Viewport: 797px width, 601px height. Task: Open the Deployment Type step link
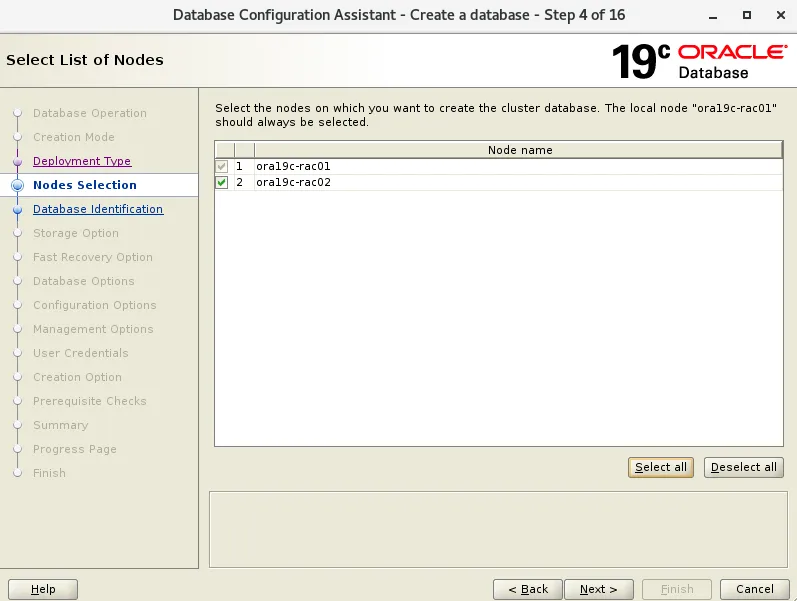tap(82, 161)
